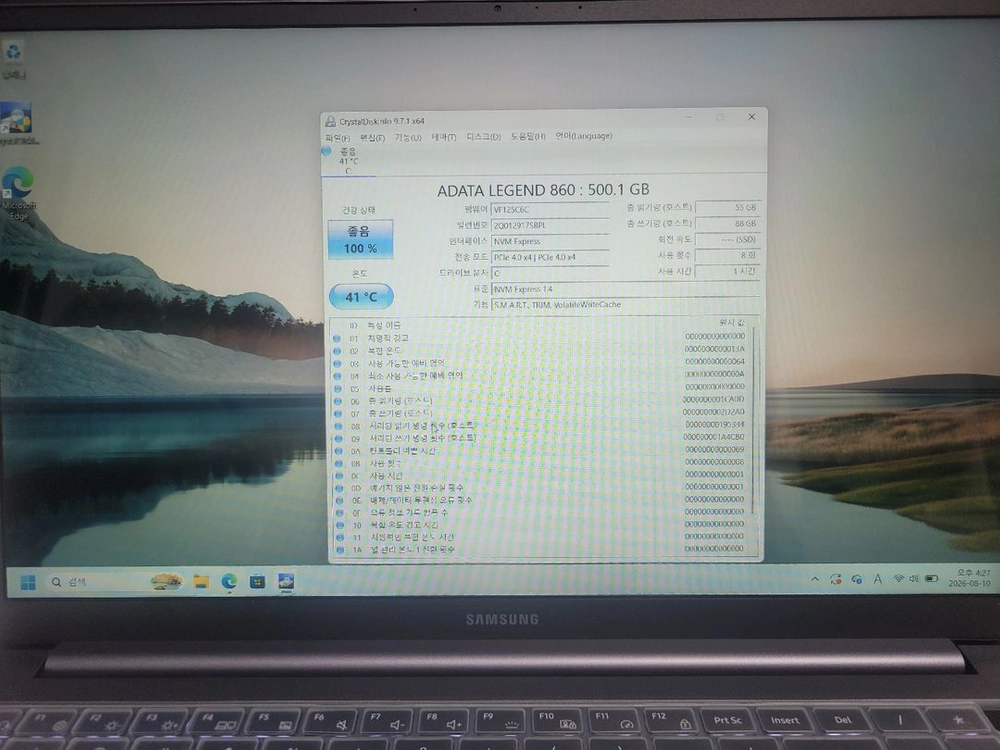This screenshot has height=750, width=1000.
Task: Click the raw value 00000000000013A
Action: [714, 349]
